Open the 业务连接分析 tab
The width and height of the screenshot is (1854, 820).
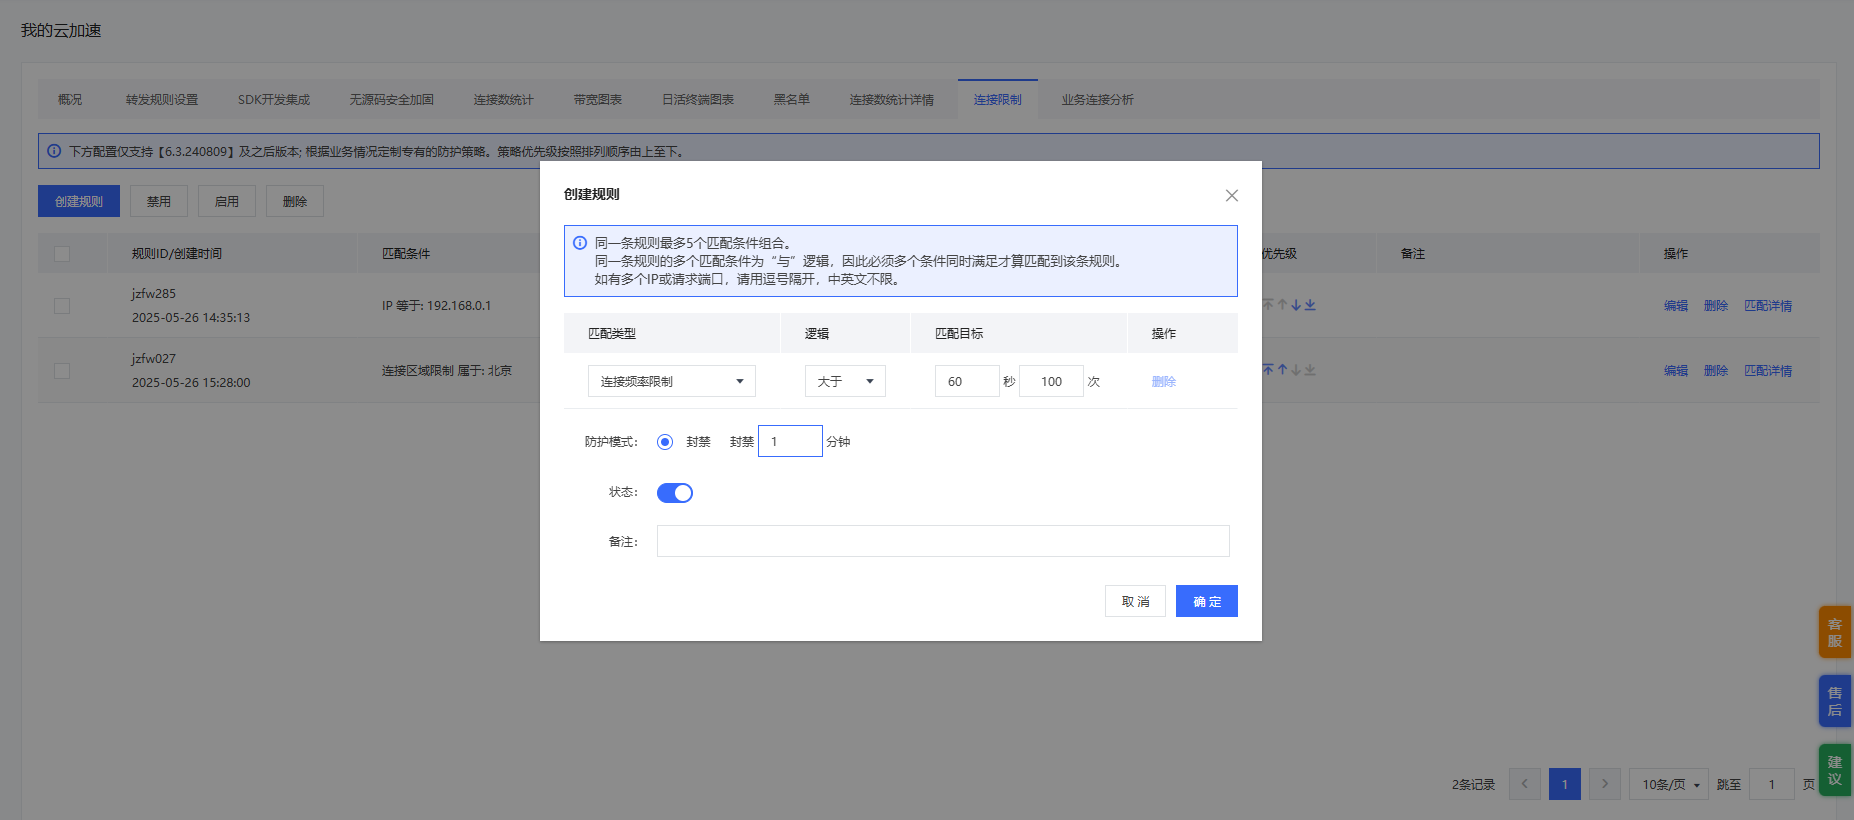1098,100
